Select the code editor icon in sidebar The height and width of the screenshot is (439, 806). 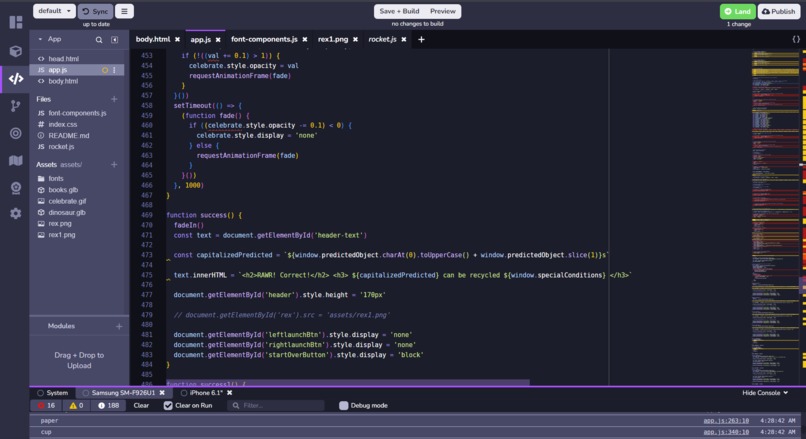[x=15, y=79]
